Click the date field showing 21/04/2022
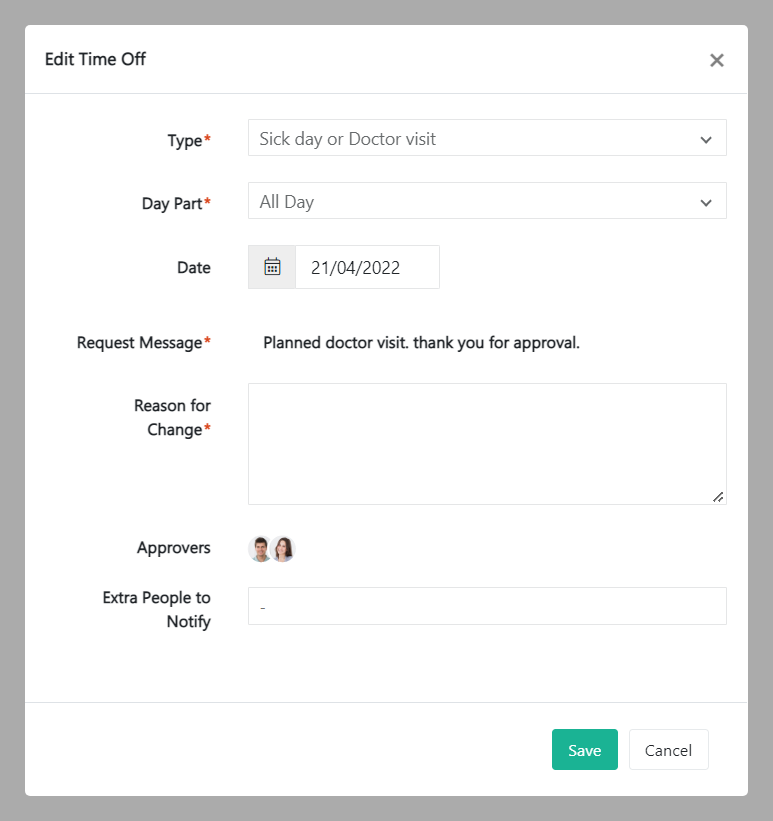773x821 pixels. [367, 268]
